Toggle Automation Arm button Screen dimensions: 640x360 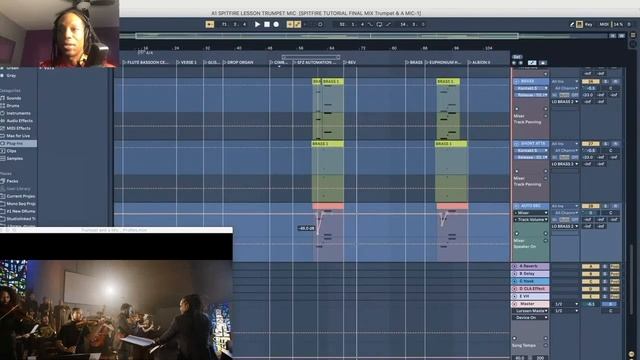click(298, 24)
